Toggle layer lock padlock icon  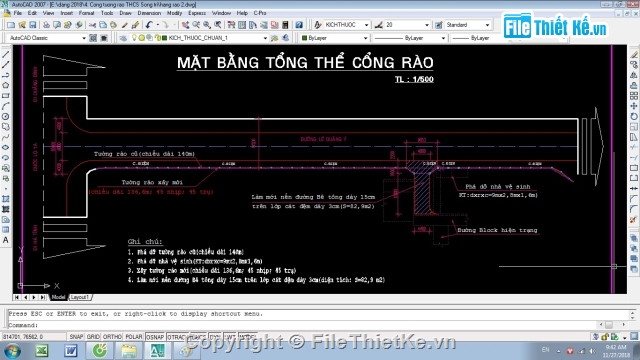point(158,38)
